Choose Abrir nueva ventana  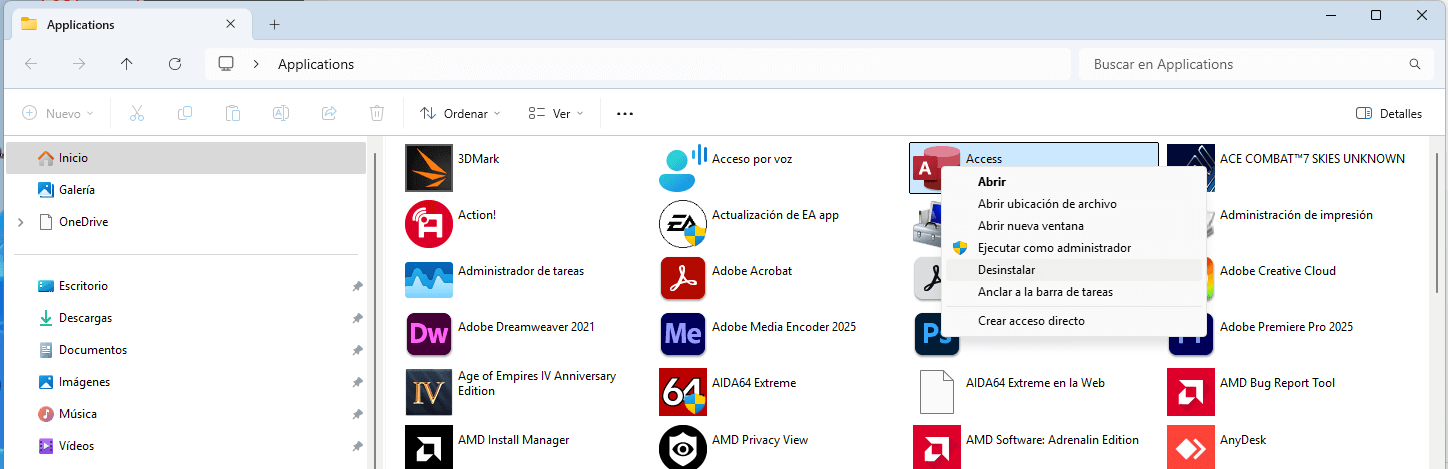[x=1074, y=226]
